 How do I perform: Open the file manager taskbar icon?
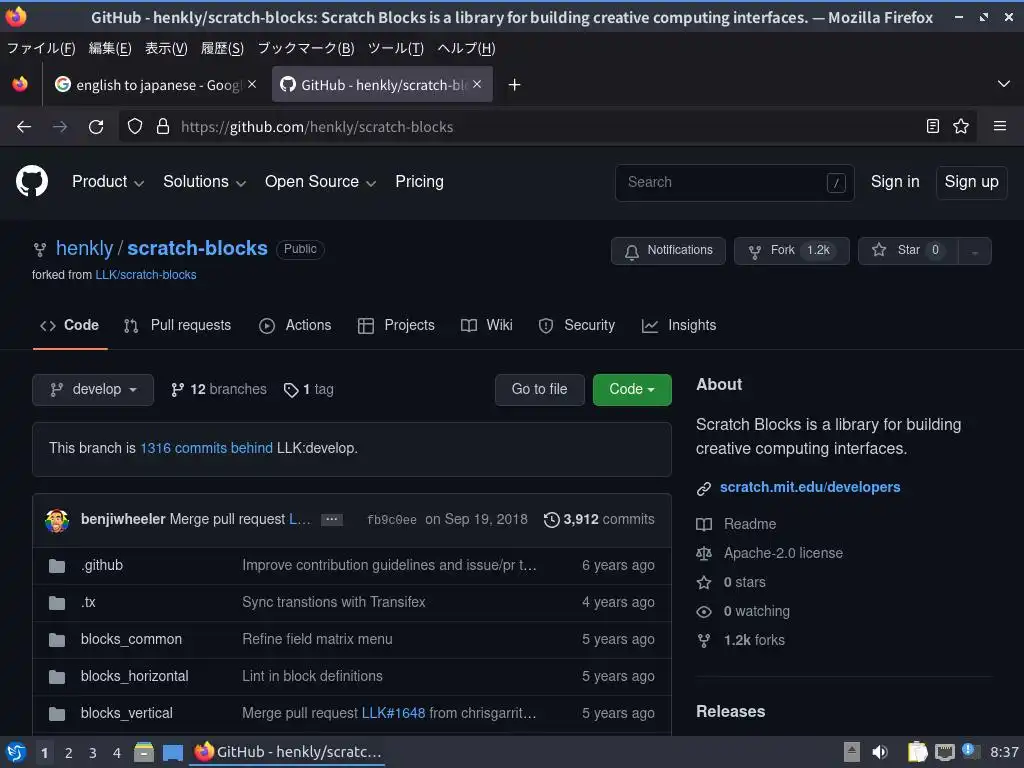tap(144, 752)
